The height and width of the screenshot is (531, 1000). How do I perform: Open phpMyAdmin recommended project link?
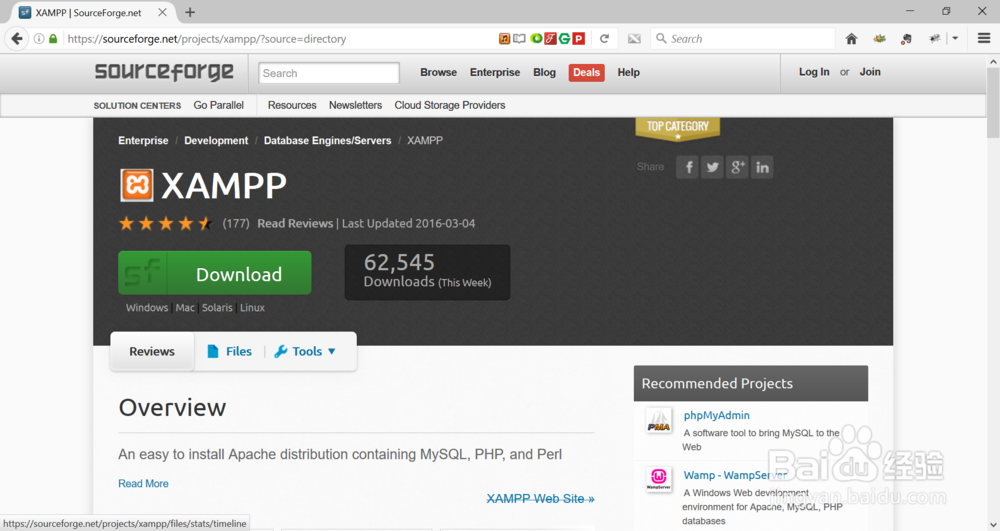(716, 415)
